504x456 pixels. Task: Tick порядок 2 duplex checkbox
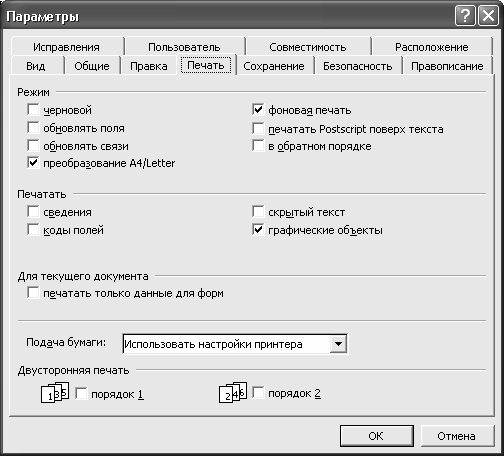(x=258, y=393)
